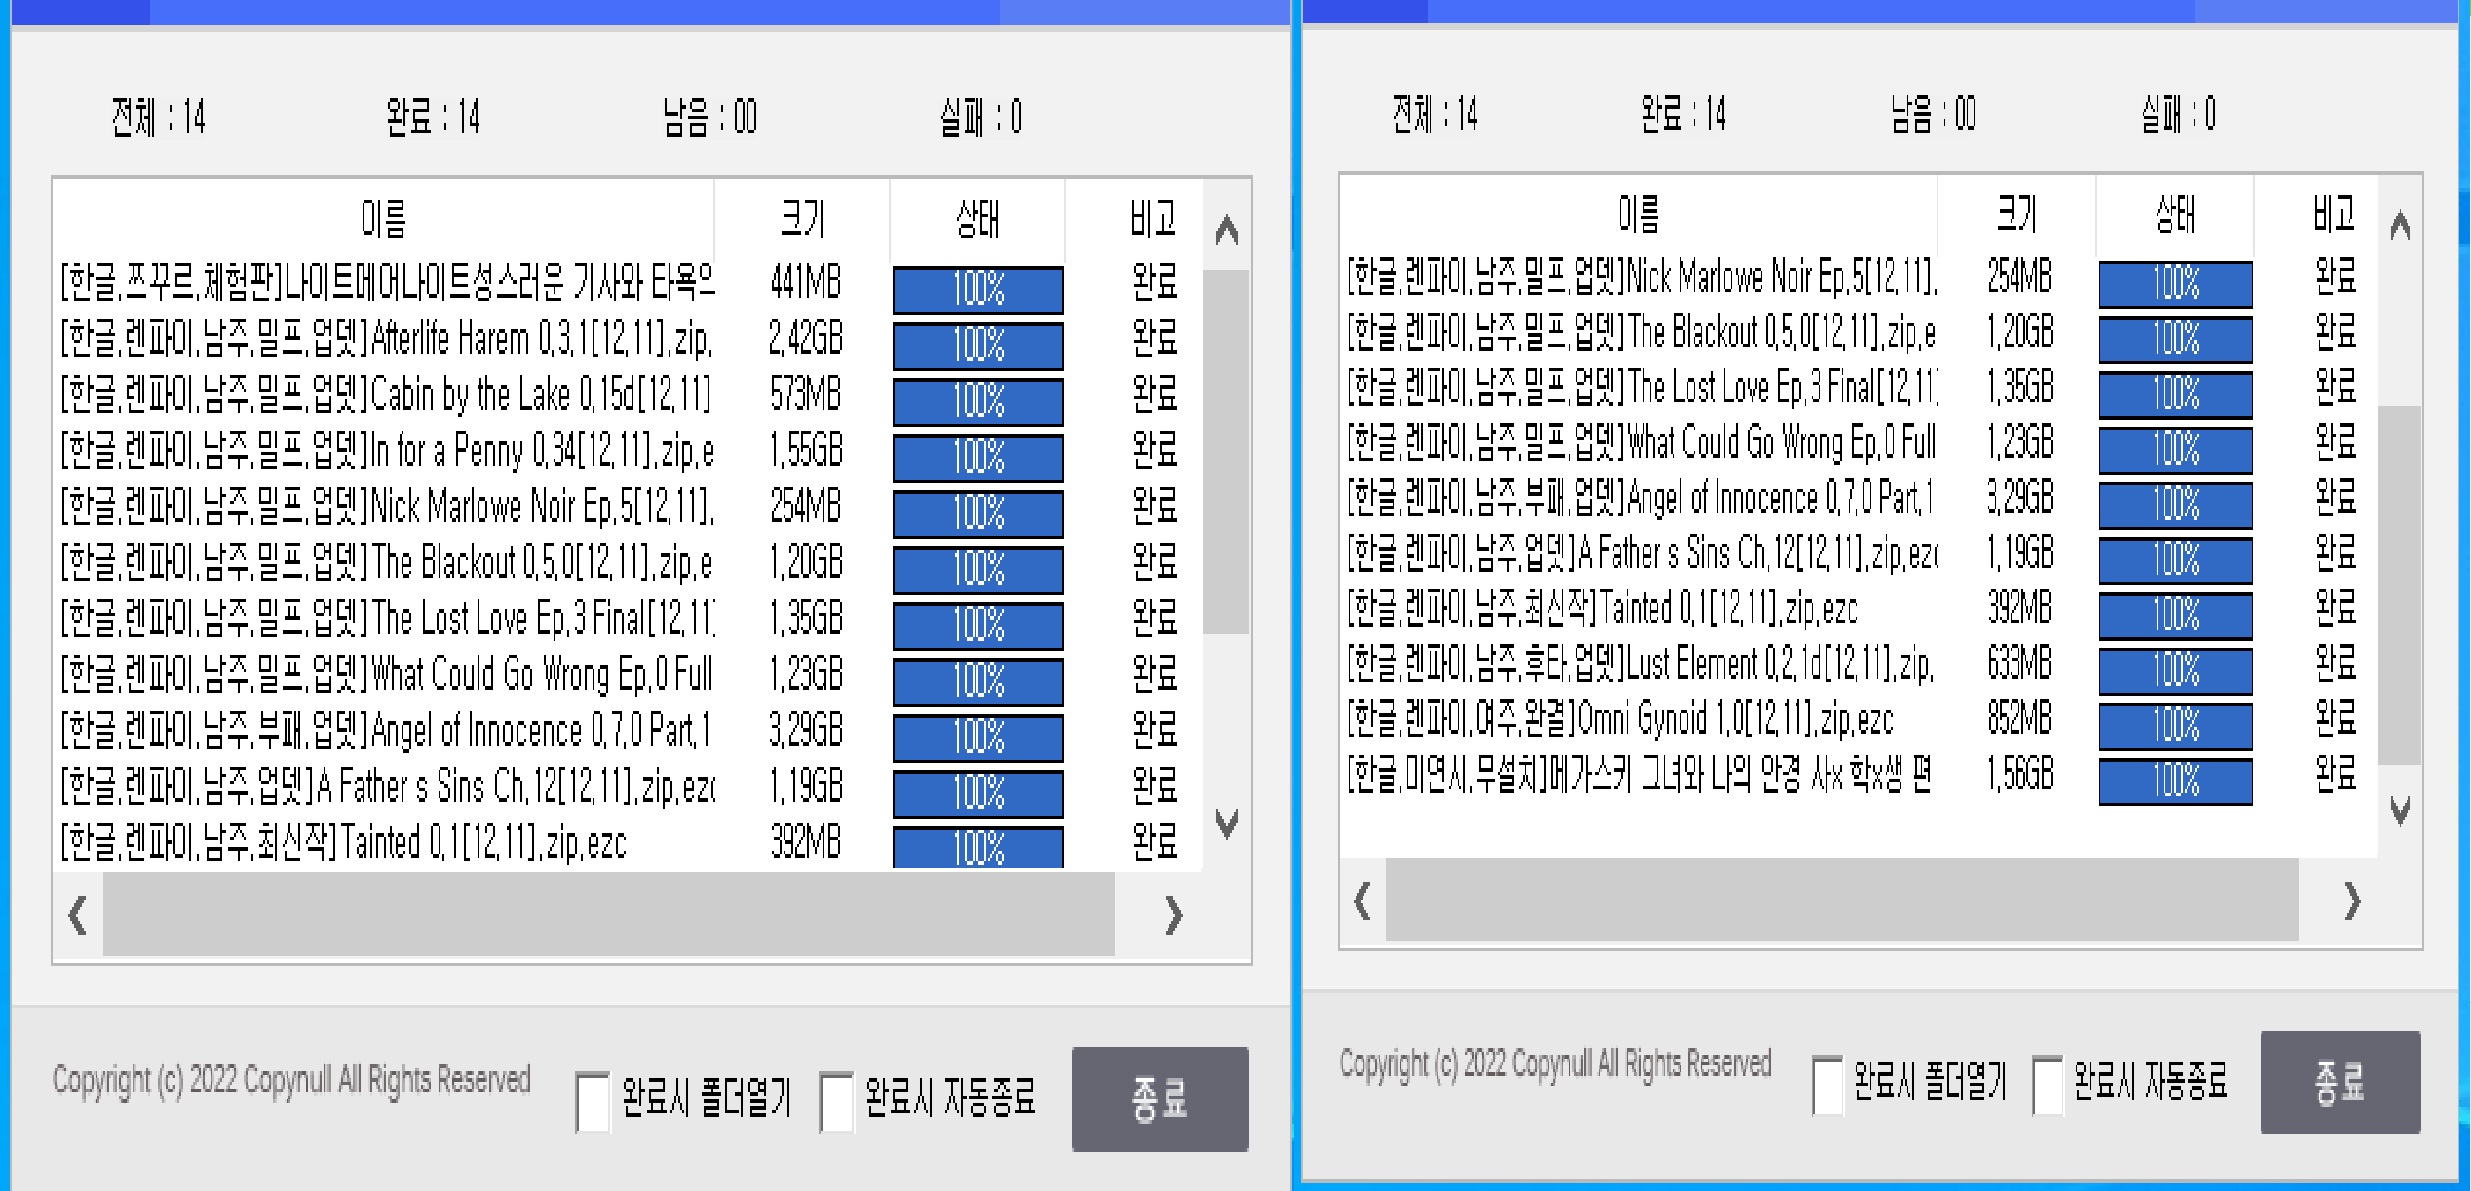Click left window horizontal scrollbar track
Screen dimensions: 2471x1191
[x=608, y=915]
